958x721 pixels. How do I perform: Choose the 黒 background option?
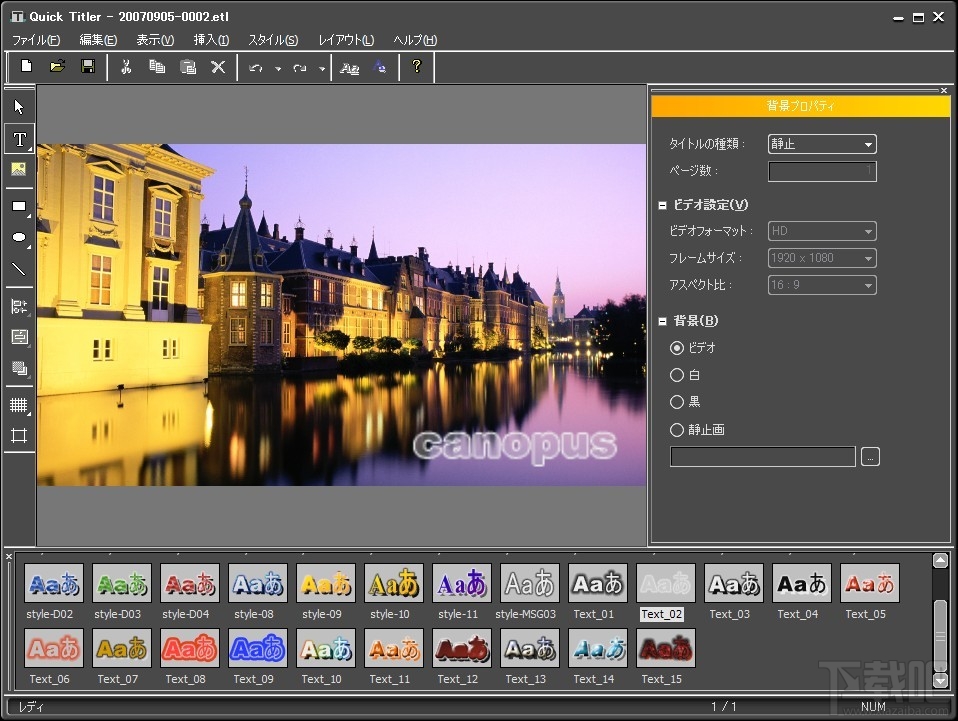(x=677, y=401)
